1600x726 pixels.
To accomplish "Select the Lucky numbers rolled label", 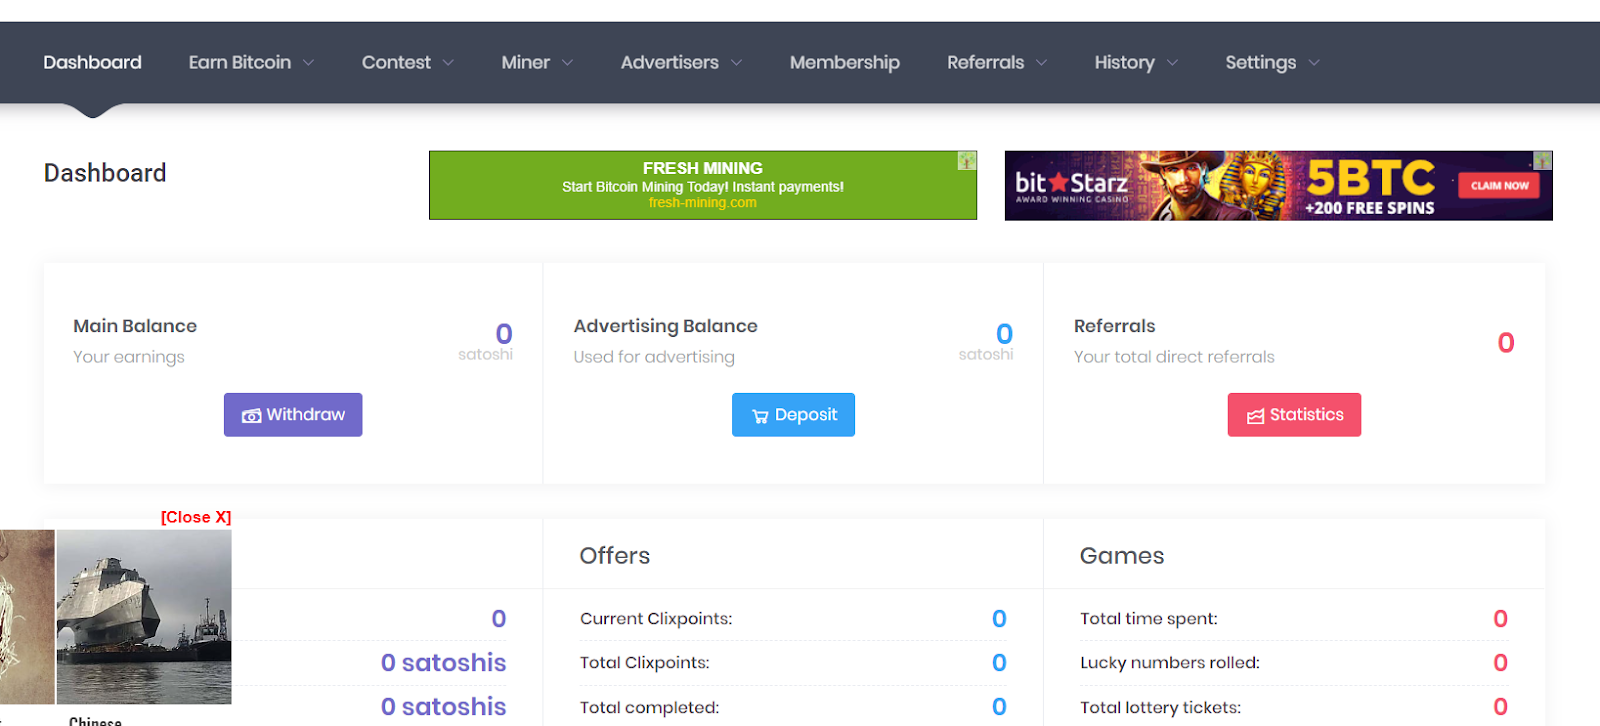I will tap(1170, 663).
